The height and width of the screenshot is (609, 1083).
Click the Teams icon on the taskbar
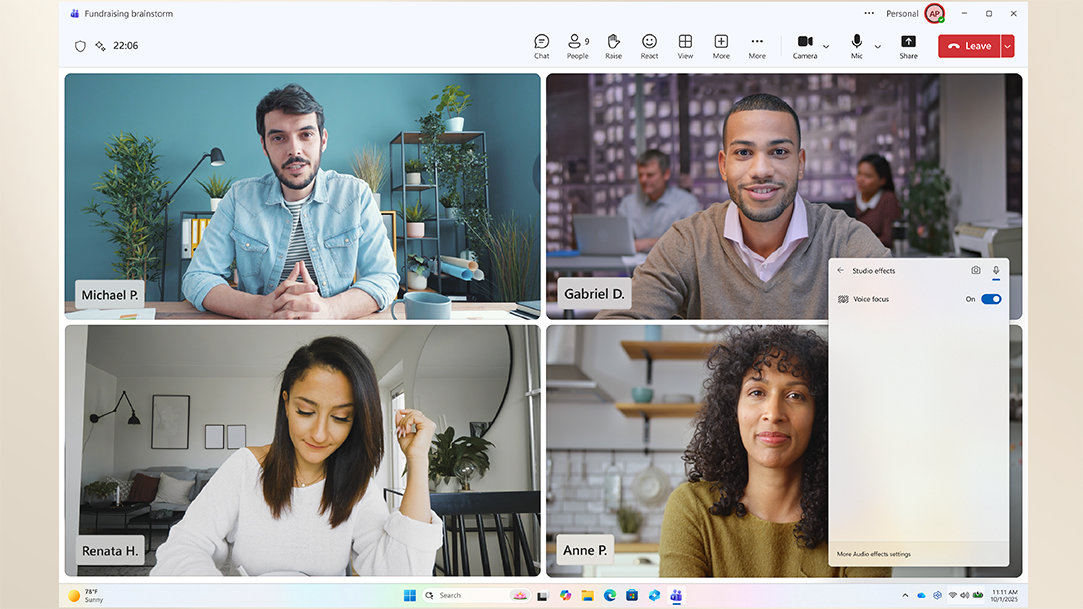(676, 594)
